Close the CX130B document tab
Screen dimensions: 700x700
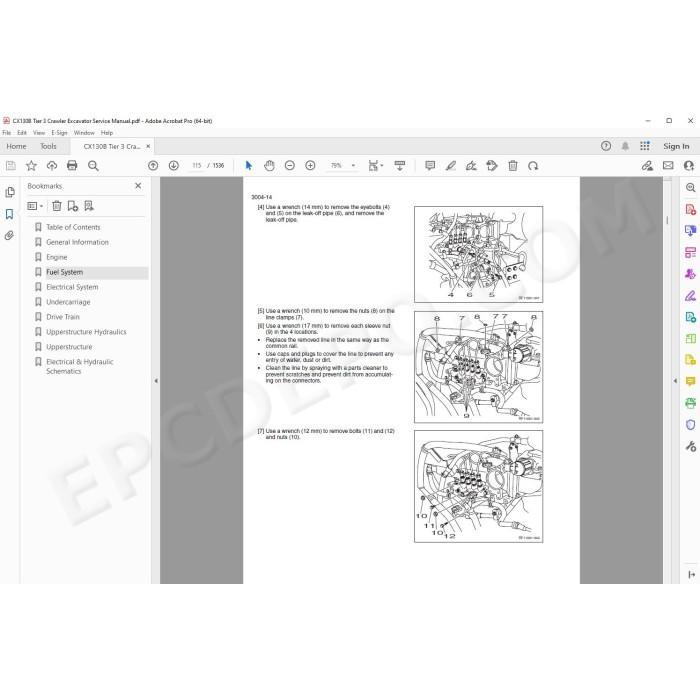pos(148,146)
